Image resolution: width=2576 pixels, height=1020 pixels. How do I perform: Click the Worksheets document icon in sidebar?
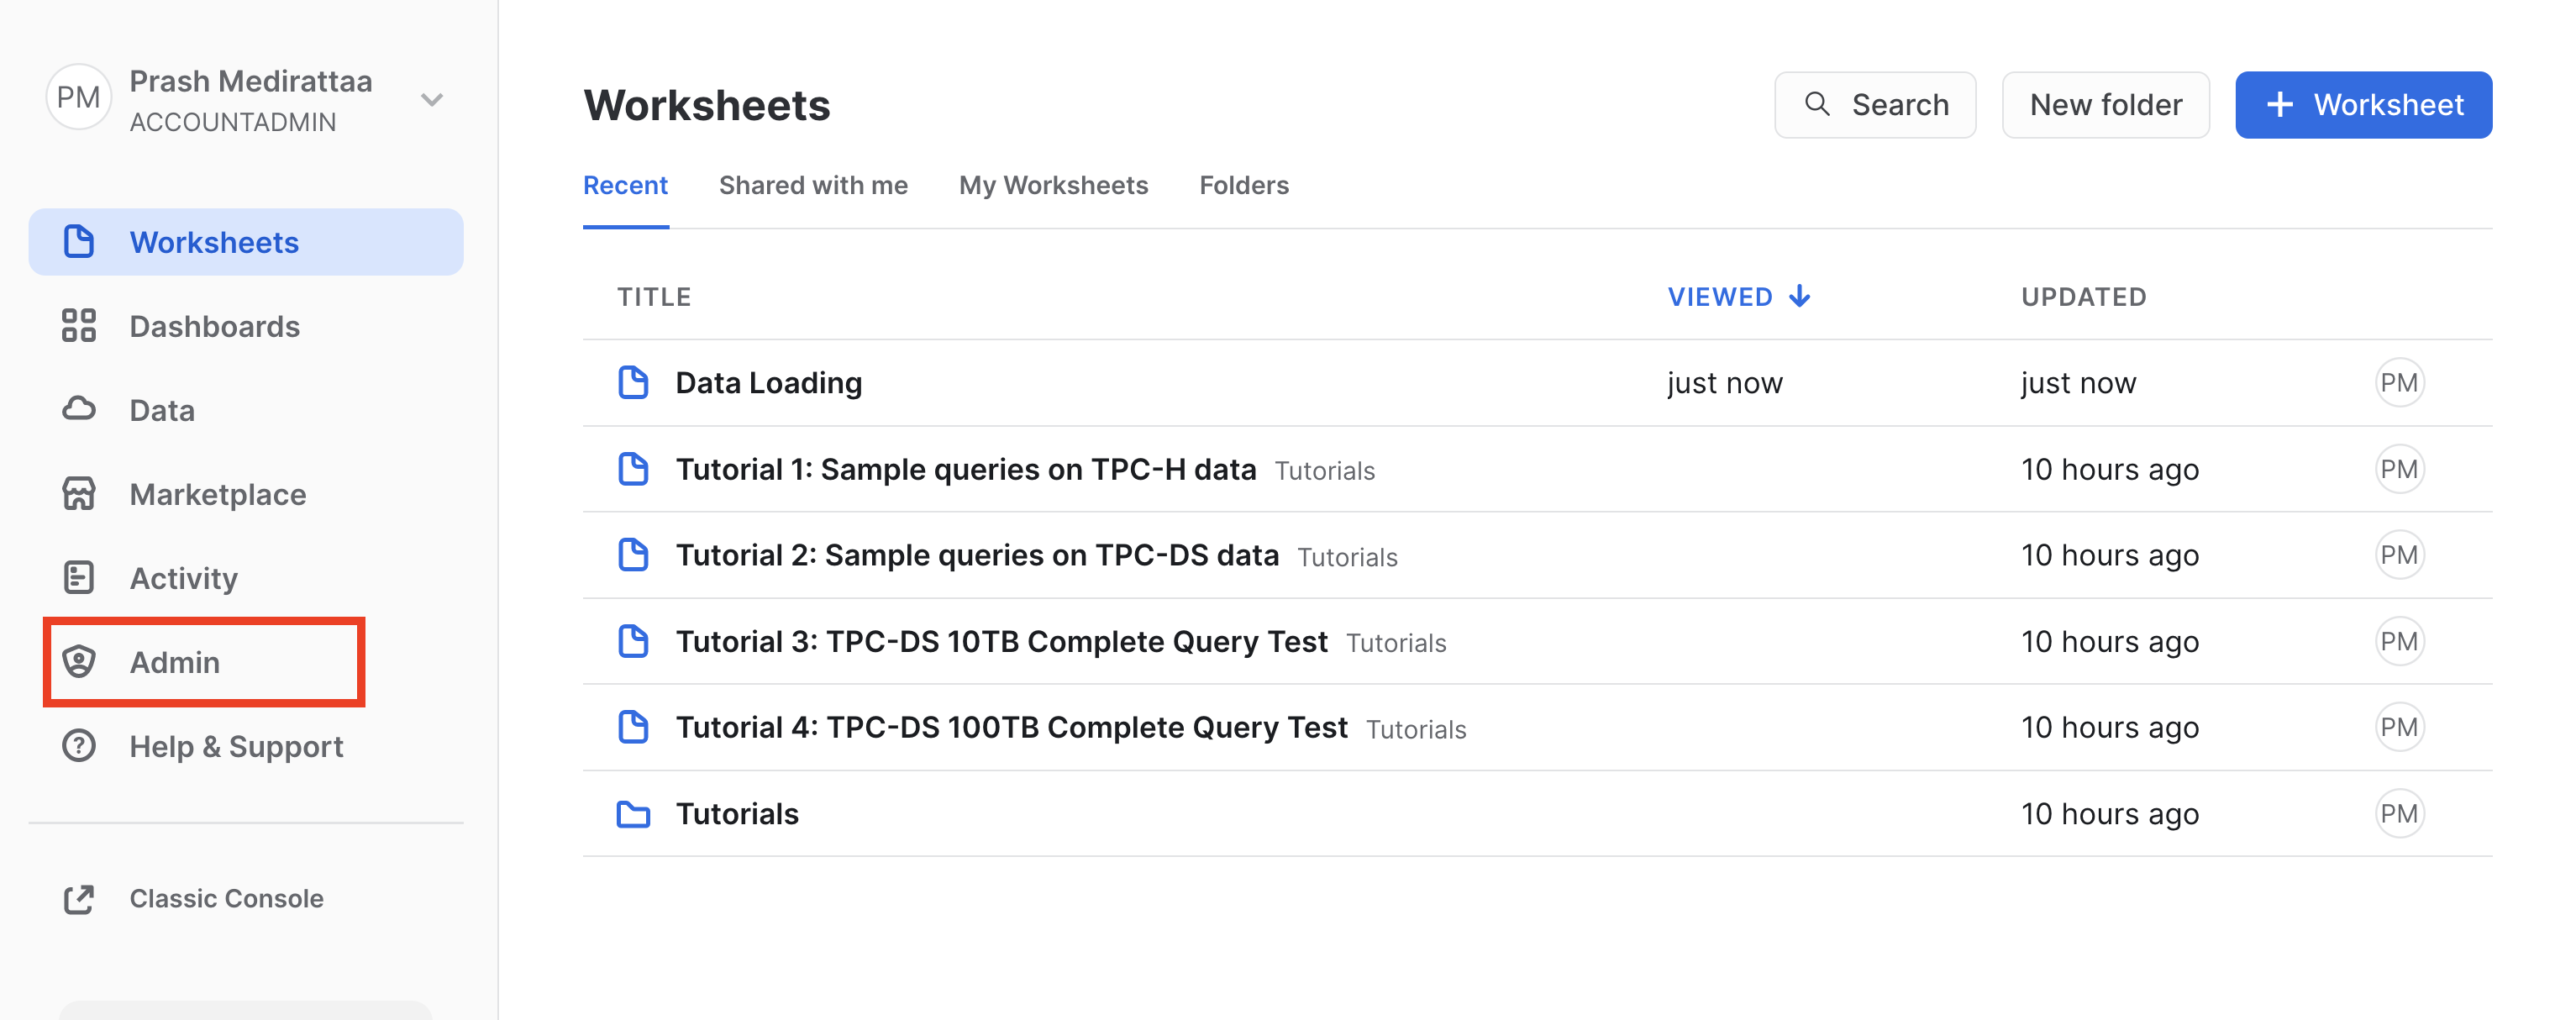79,242
